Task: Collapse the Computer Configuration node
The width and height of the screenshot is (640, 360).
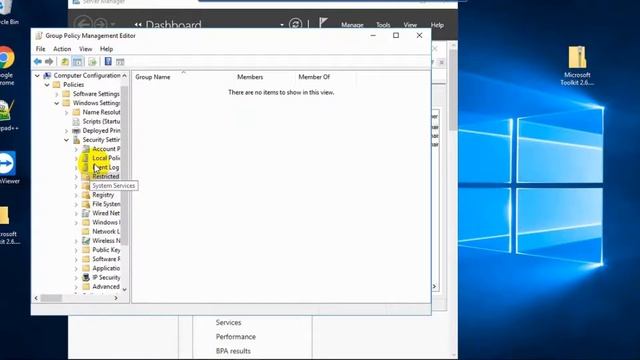Action: [x=37, y=76]
